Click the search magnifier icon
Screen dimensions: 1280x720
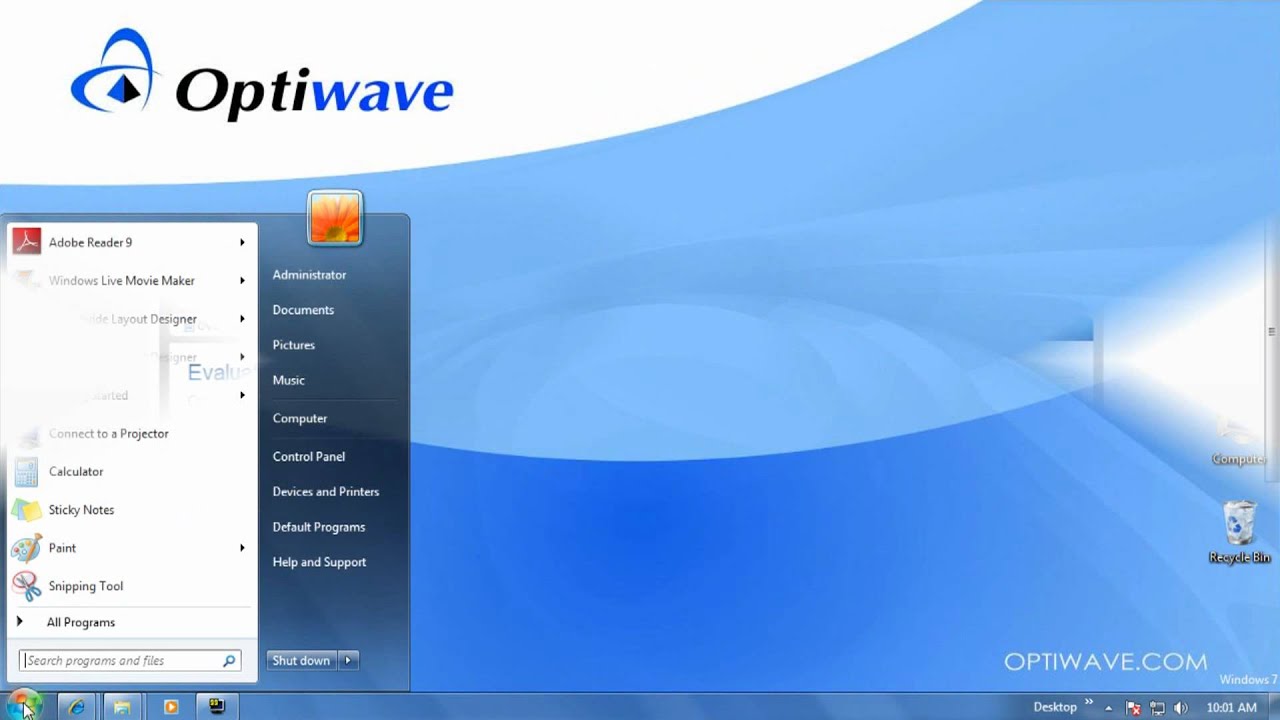229,661
